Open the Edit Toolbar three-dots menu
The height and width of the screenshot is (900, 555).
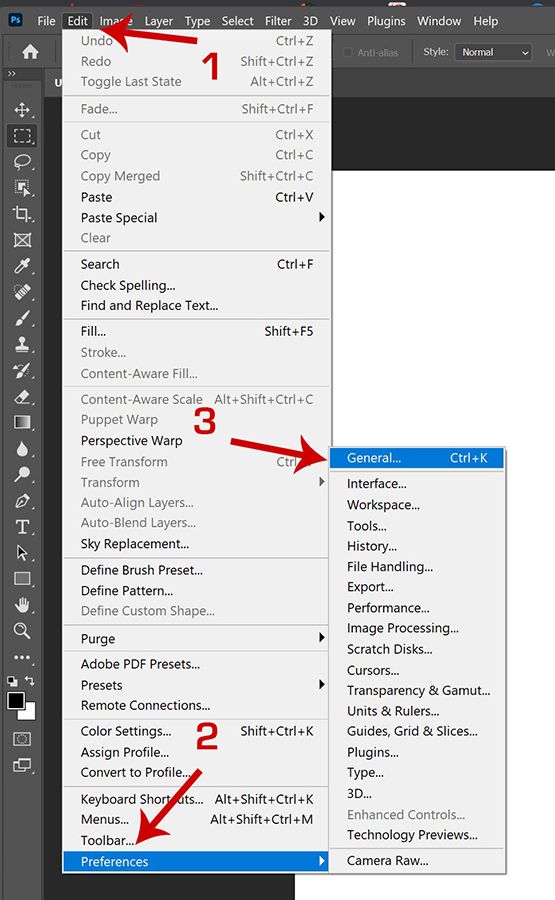(22, 657)
